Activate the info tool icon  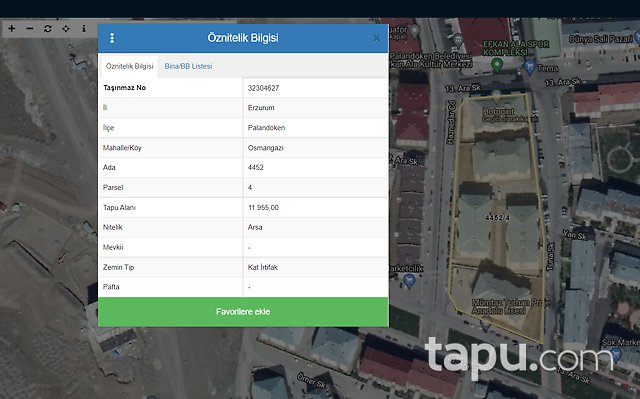click(x=84, y=29)
